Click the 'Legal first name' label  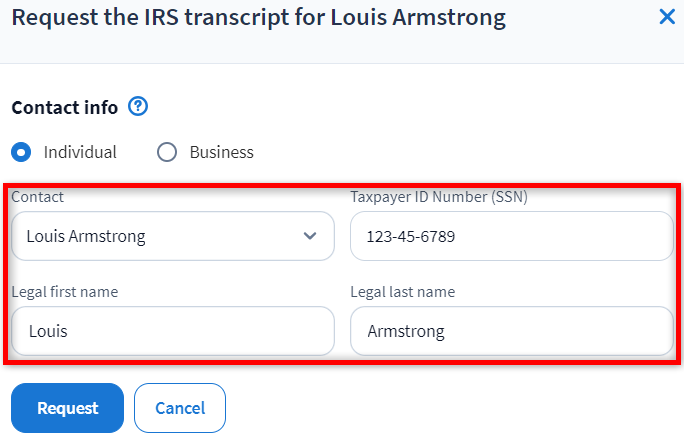[65, 292]
